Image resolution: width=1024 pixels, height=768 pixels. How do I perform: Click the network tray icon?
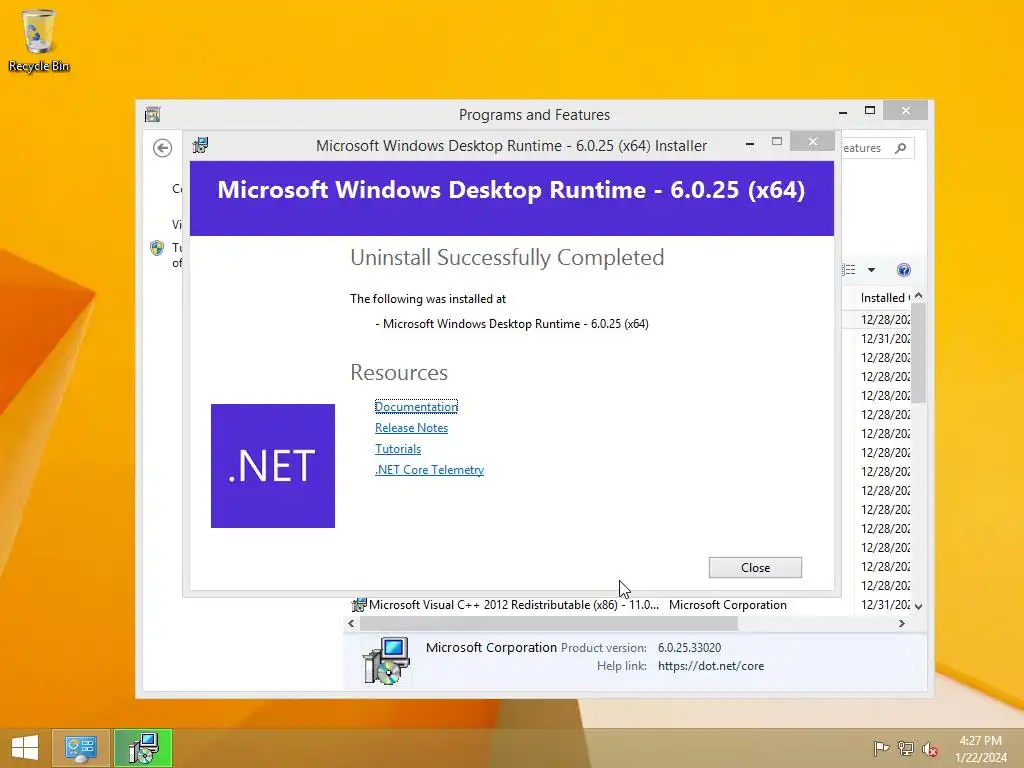905,748
